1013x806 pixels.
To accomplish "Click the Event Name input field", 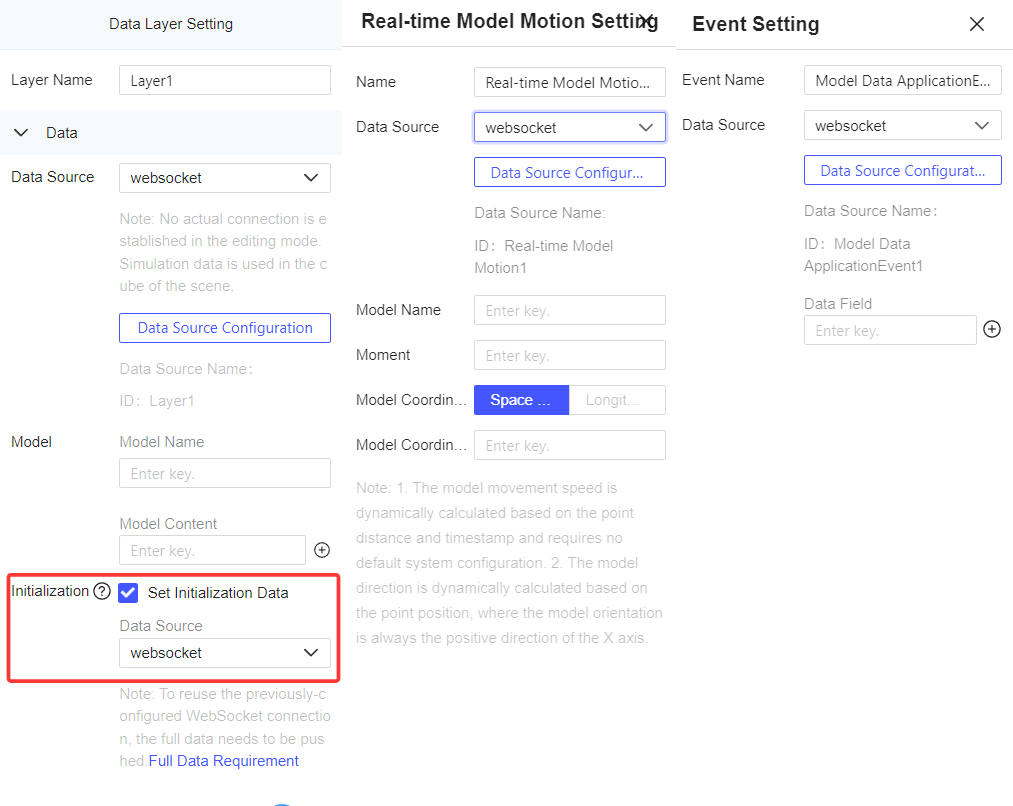I will pyautogui.click(x=903, y=80).
